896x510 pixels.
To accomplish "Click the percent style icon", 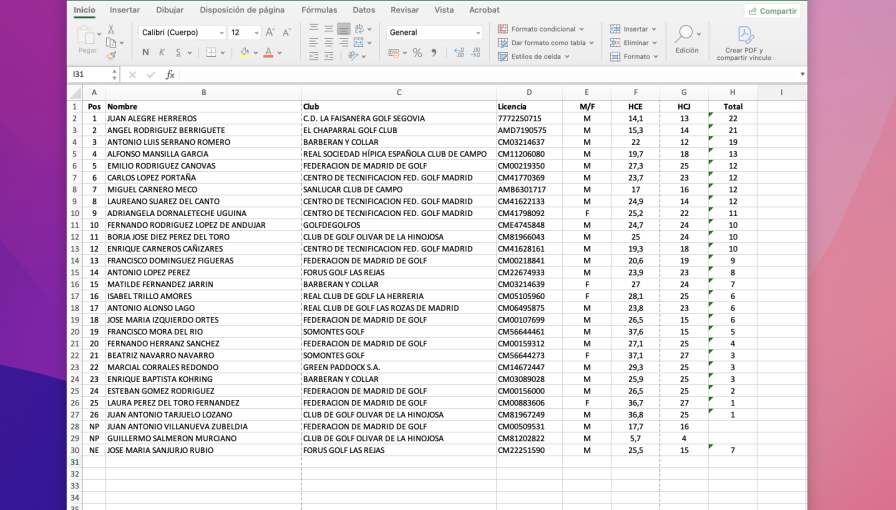I will 418,53.
